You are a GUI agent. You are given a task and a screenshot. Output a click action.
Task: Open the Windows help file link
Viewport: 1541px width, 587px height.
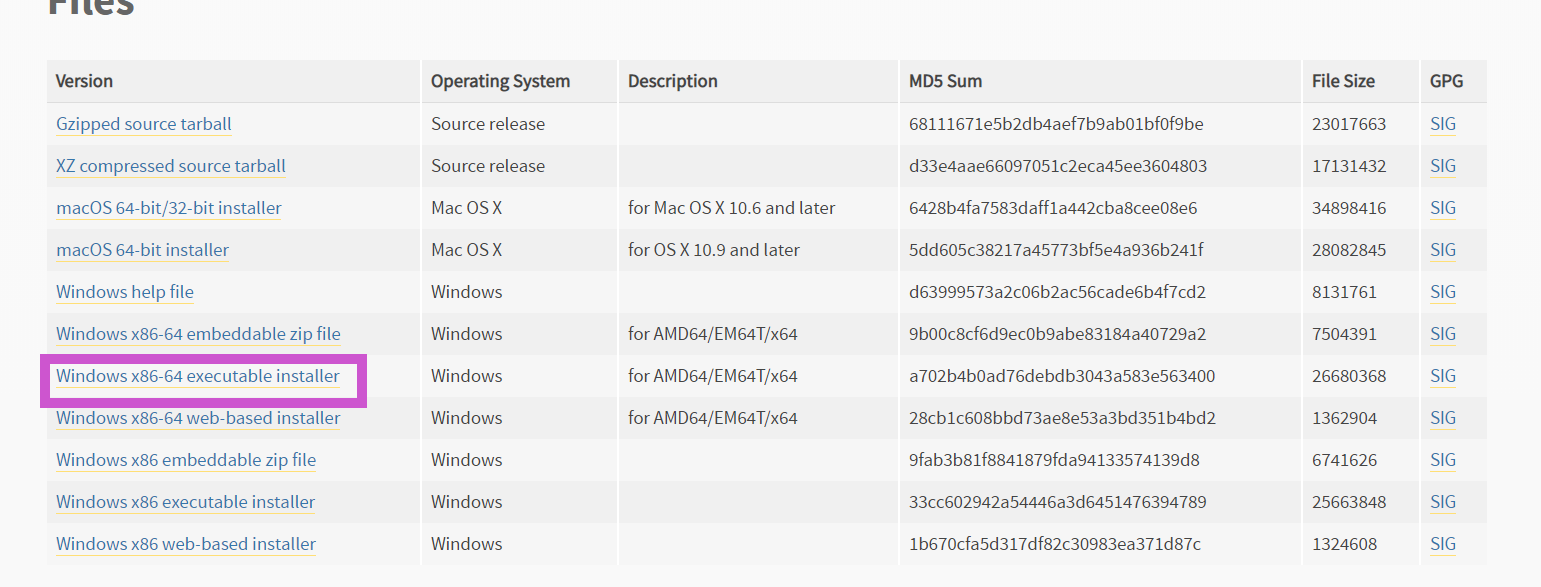click(125, 292)
